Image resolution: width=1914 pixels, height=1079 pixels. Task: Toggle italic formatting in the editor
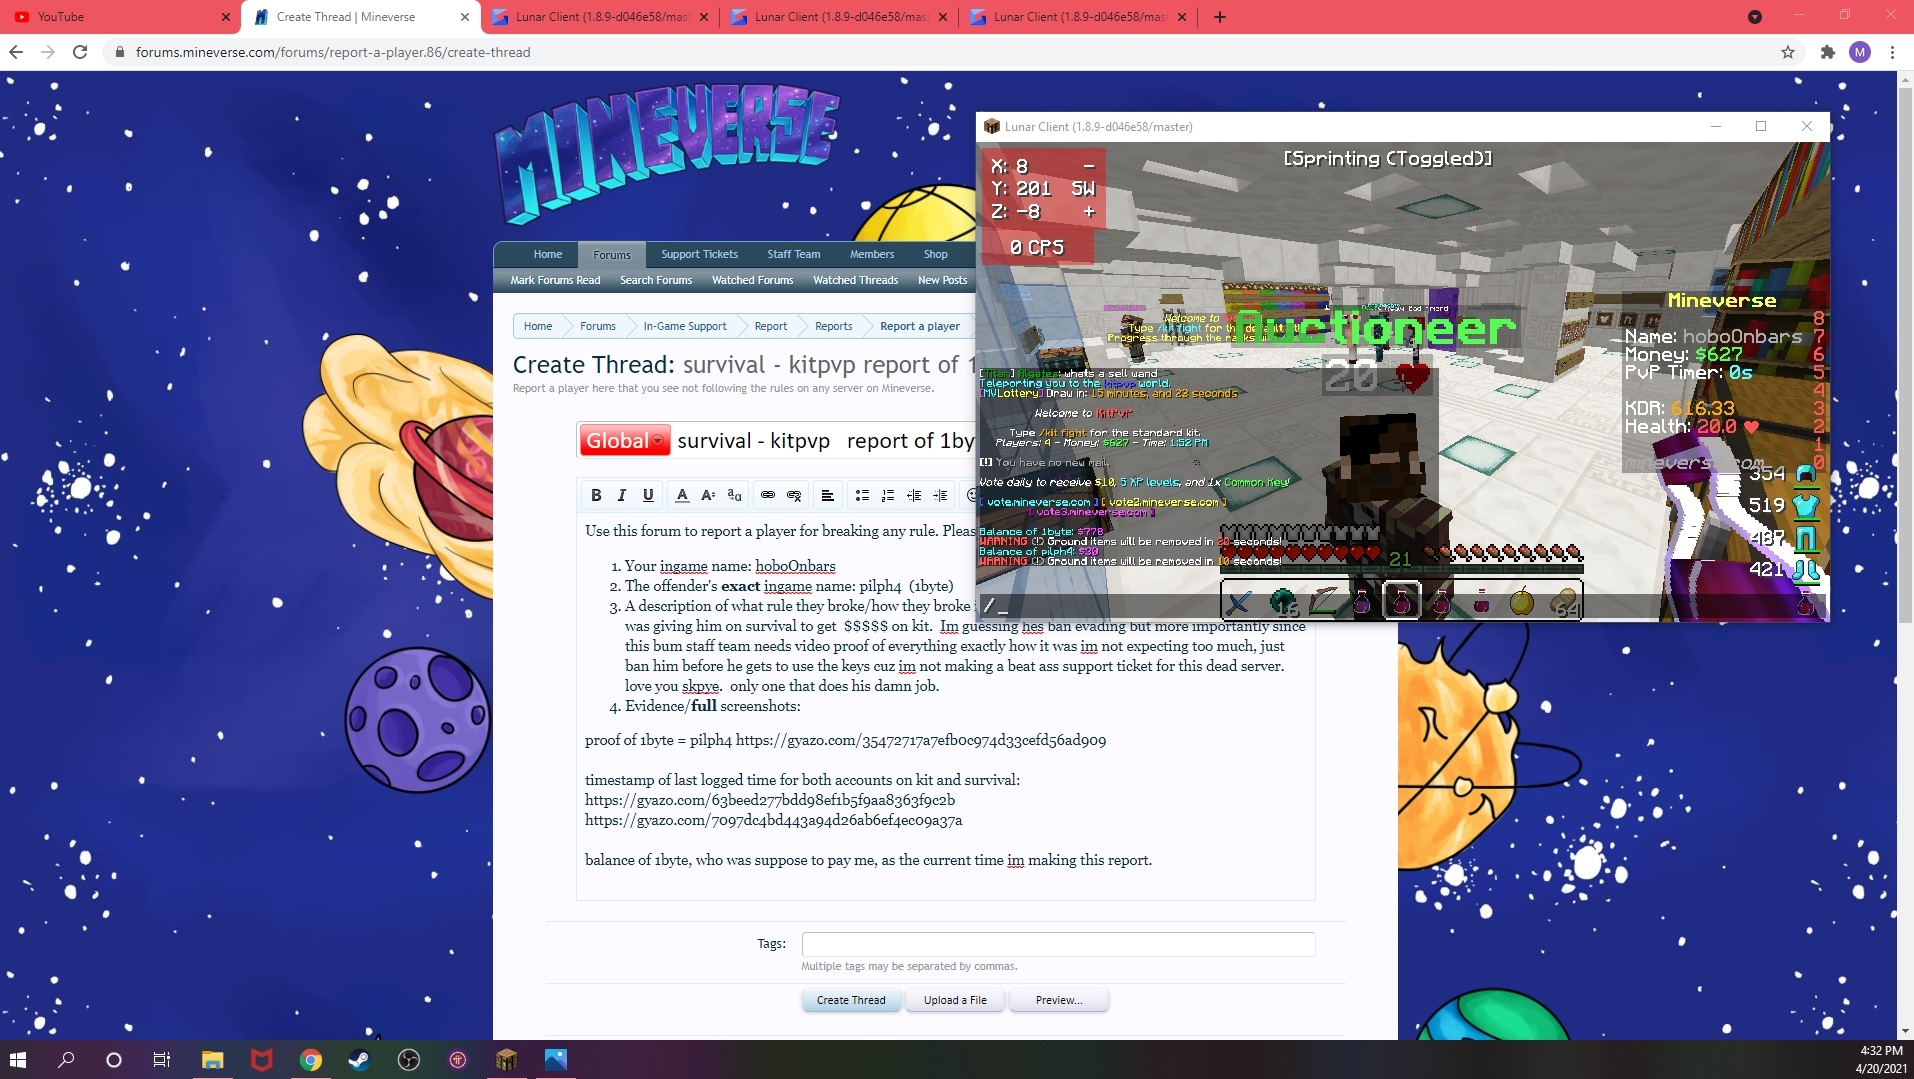tap(622, 495)
